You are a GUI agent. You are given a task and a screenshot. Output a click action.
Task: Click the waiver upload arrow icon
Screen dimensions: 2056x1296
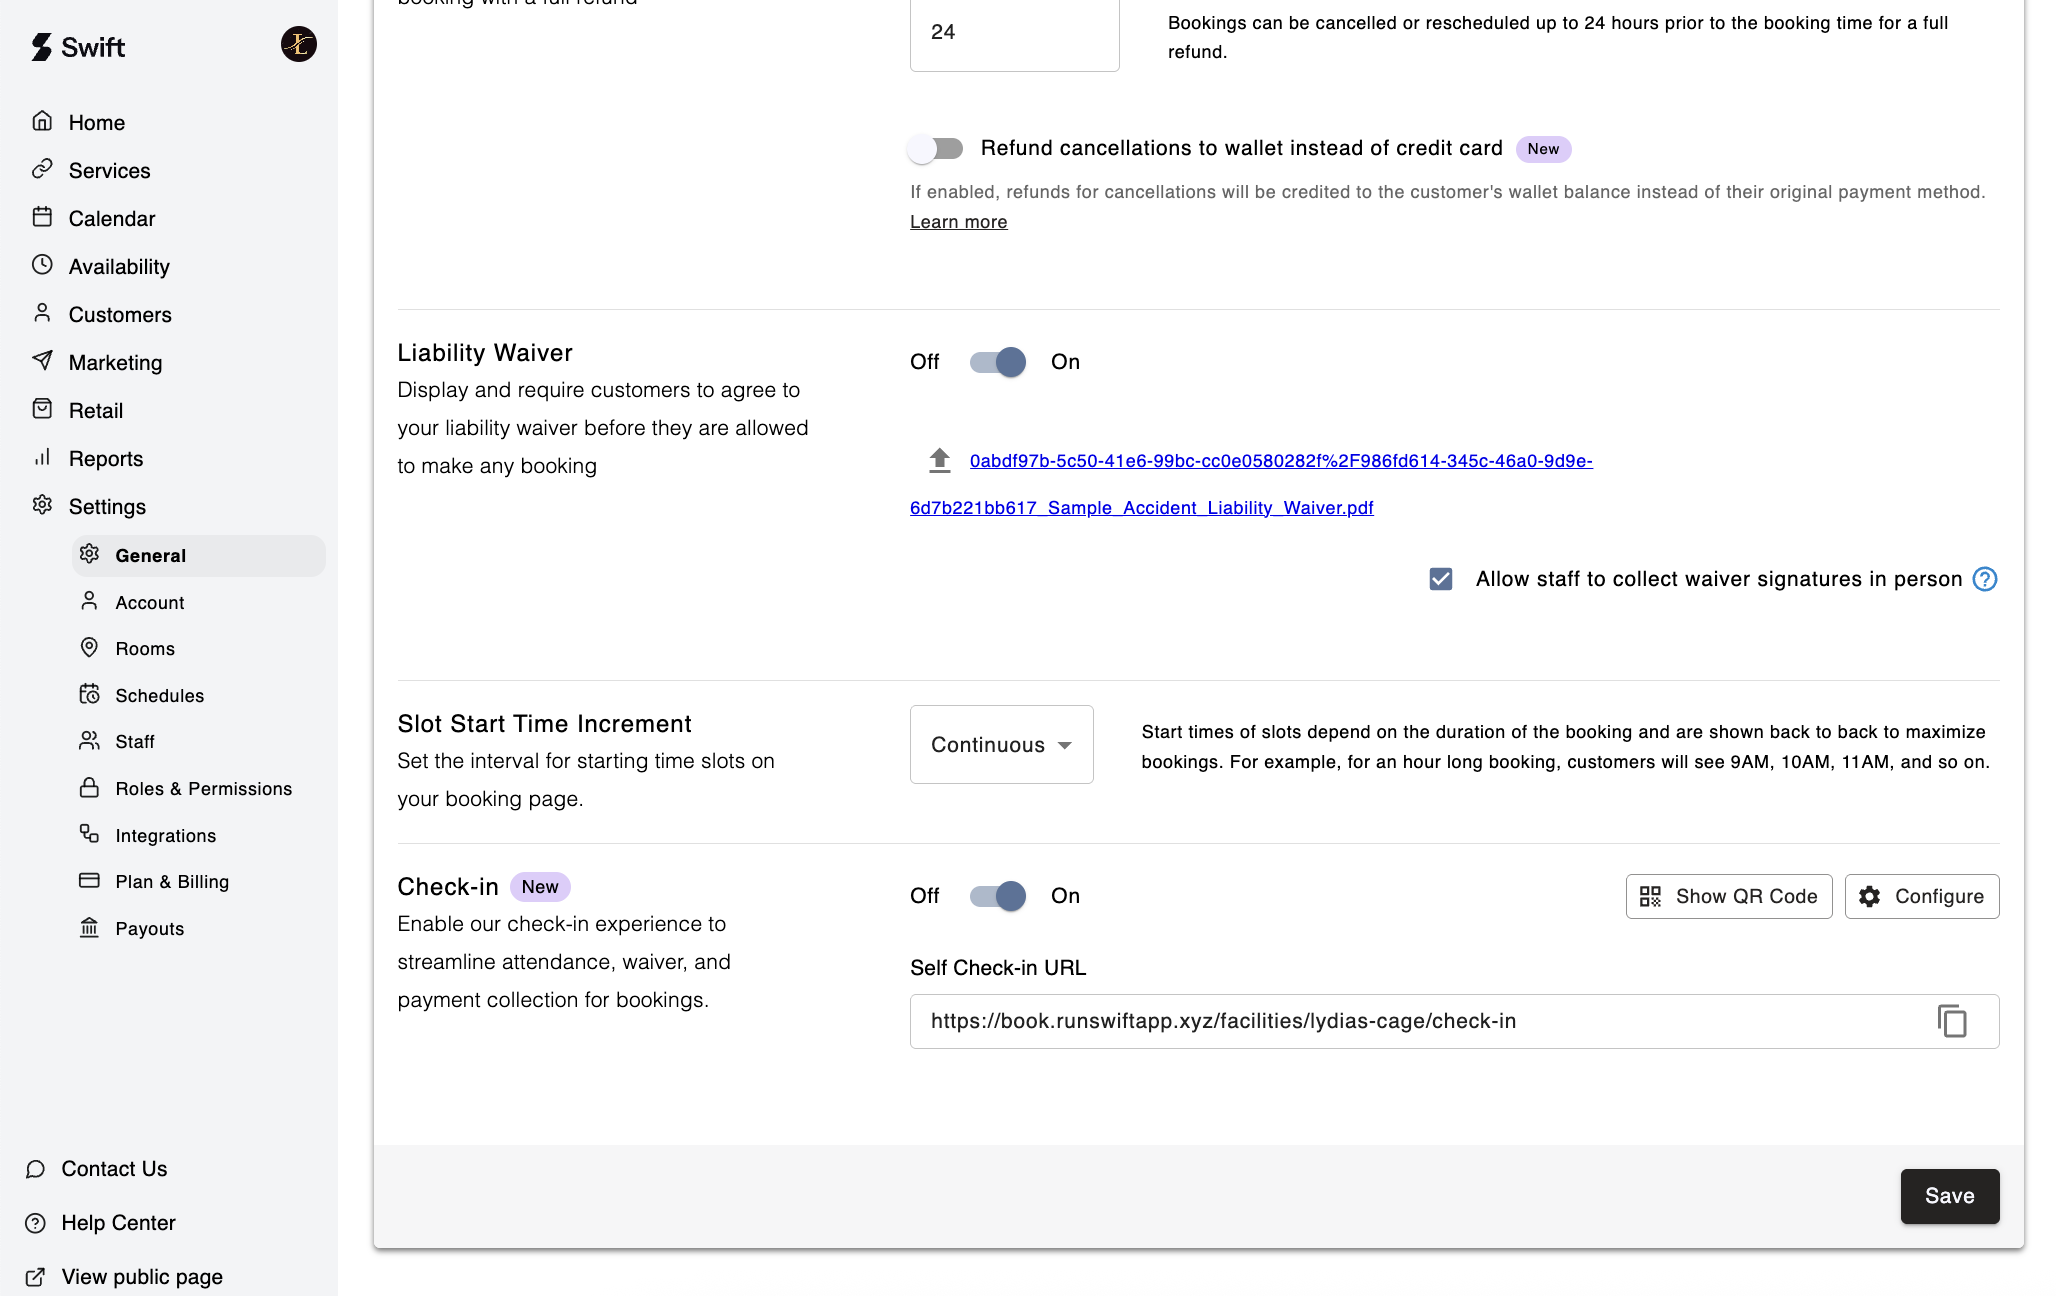coord(938,460)
